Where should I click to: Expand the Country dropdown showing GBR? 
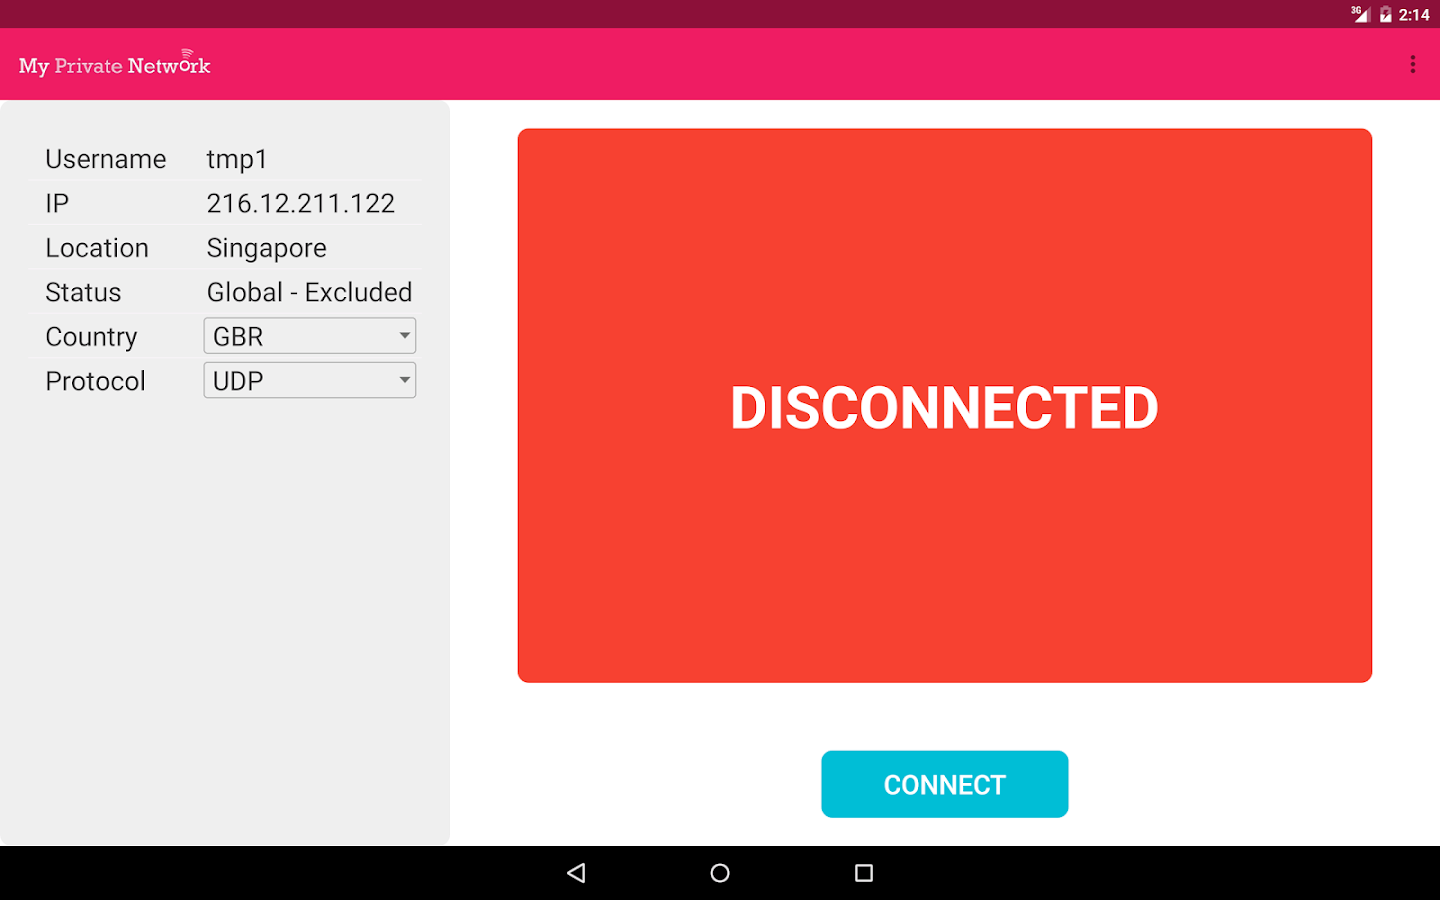point(310,336)
